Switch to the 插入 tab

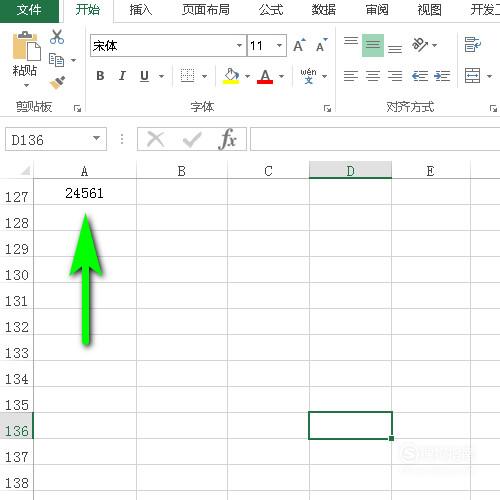coord(141,10)
